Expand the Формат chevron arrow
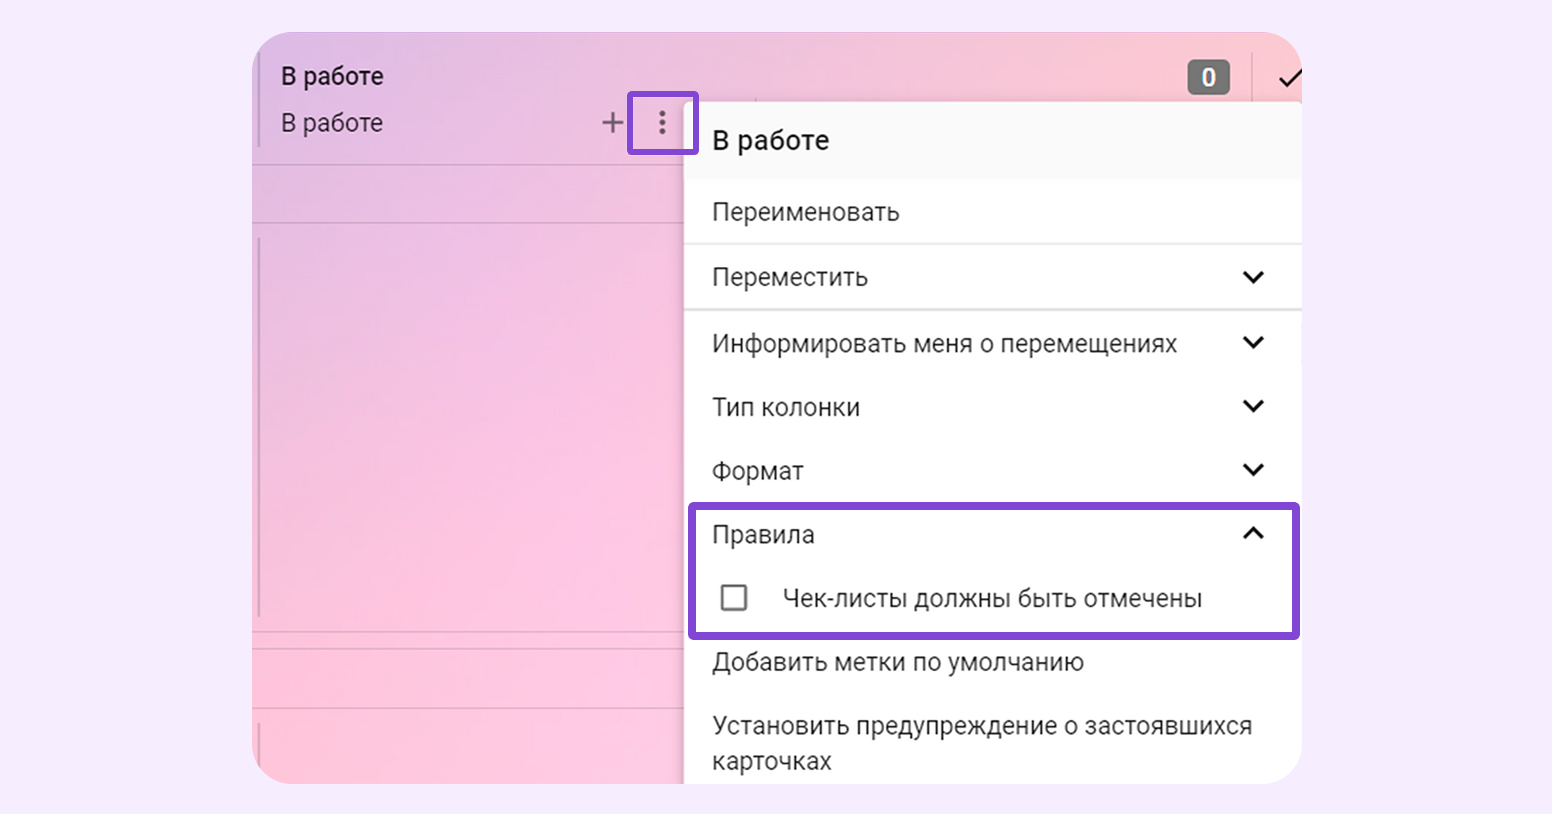1552x814 pixels. click(1253, 470)
